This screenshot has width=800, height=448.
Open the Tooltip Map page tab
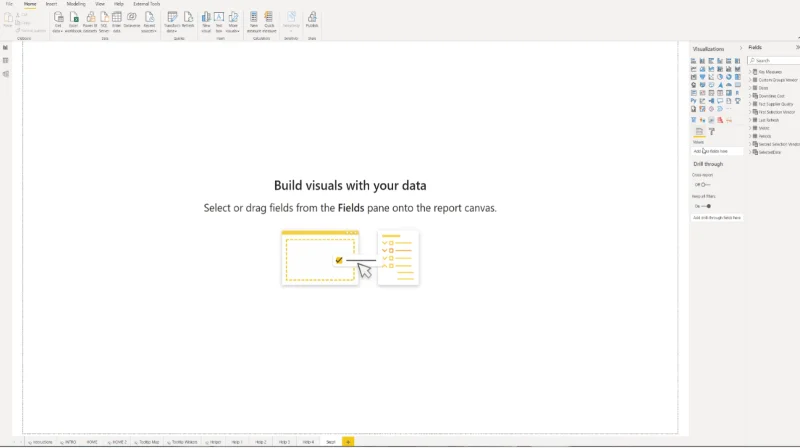(x=148, y=442)
